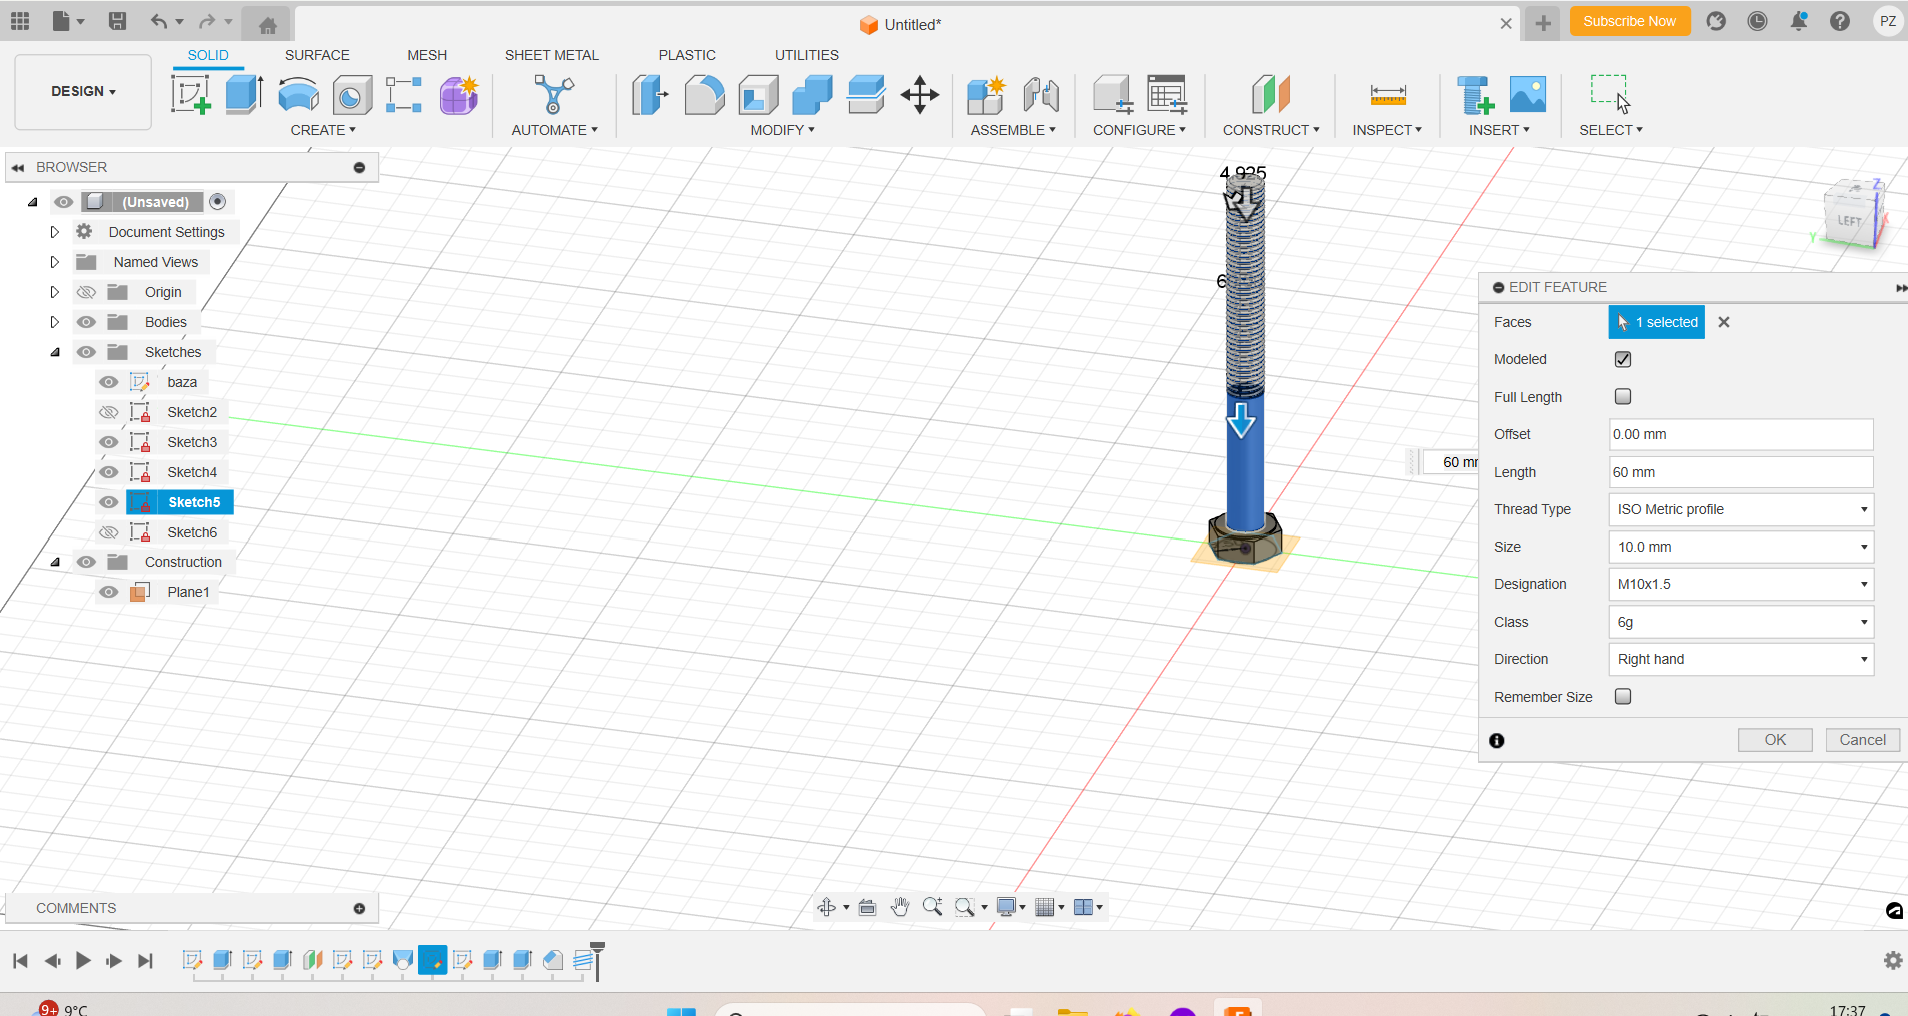The image size is (1908, 1016).
Task: Open the SHEET METAL tab
Action: (x=551, y=55)
